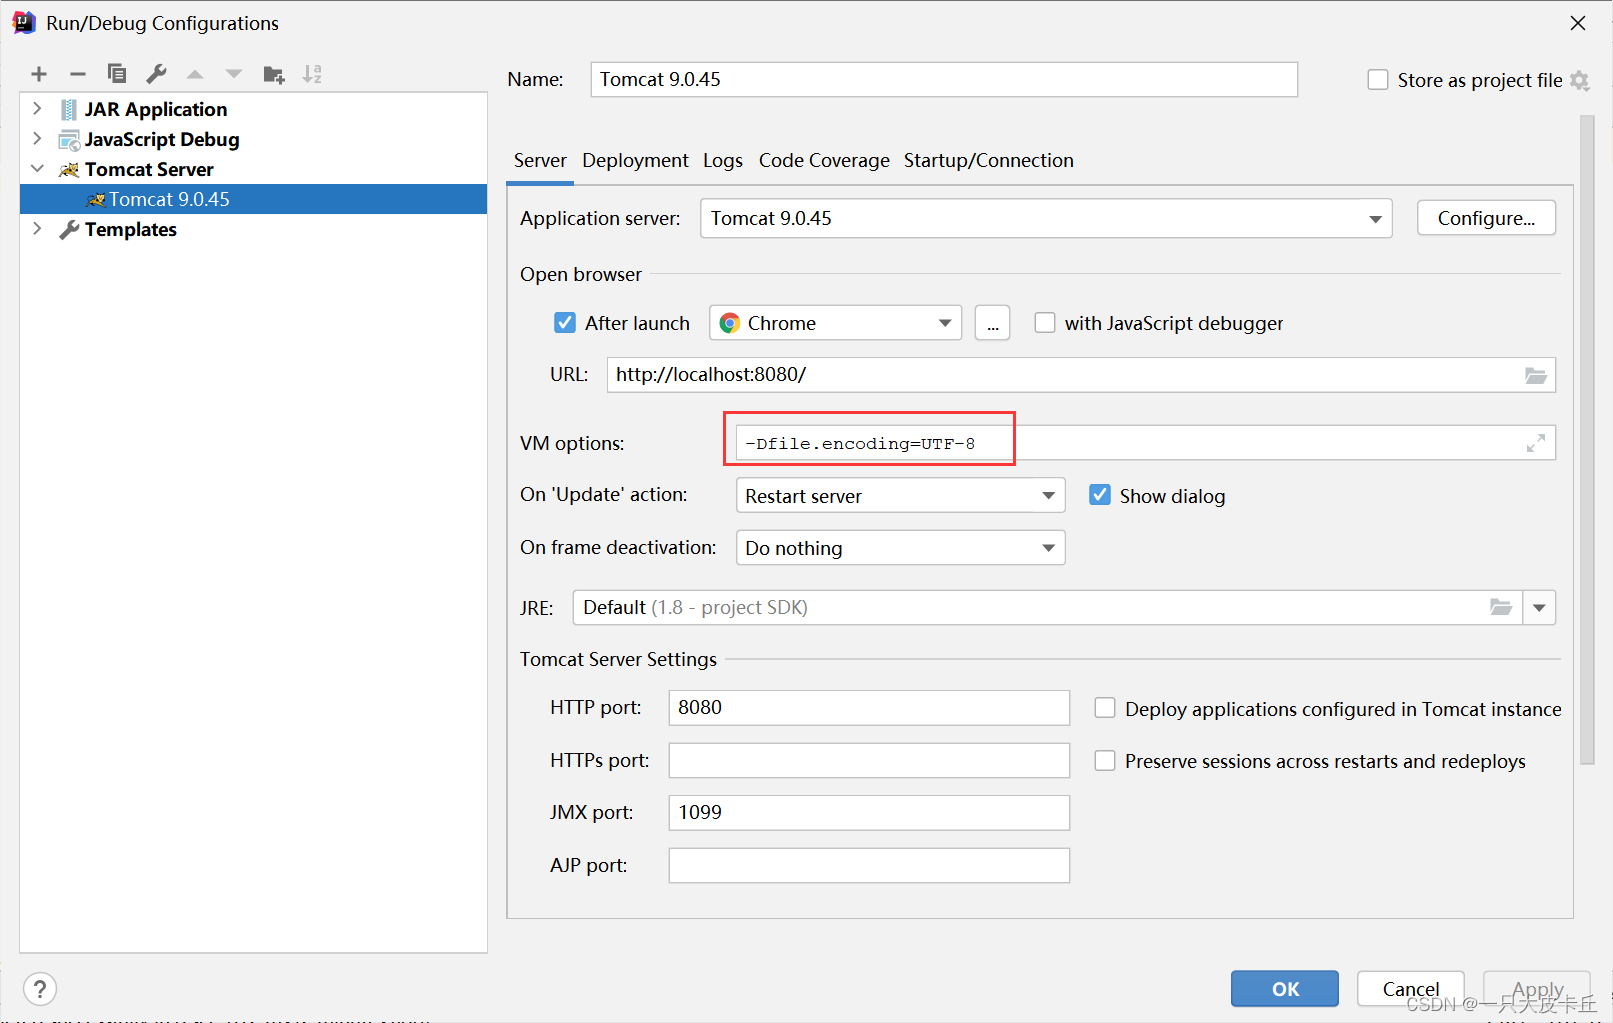Click the VM options input field
This screenshot has width=1613, height=1023.
[1146, 443]
